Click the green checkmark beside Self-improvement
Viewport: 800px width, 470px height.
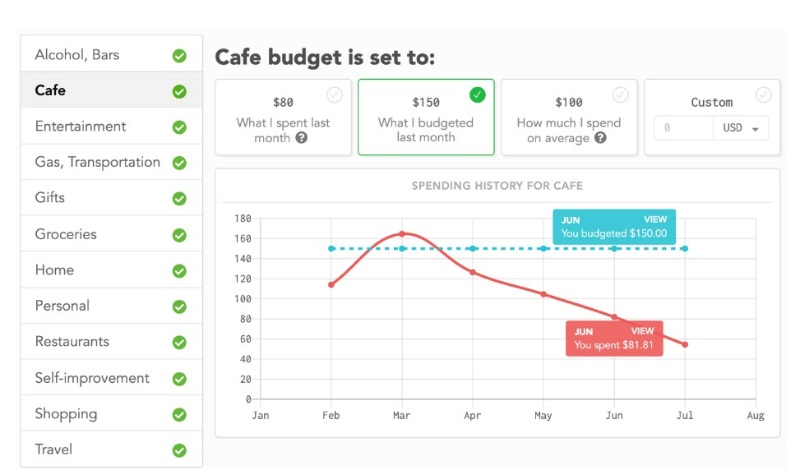(179, 379)
